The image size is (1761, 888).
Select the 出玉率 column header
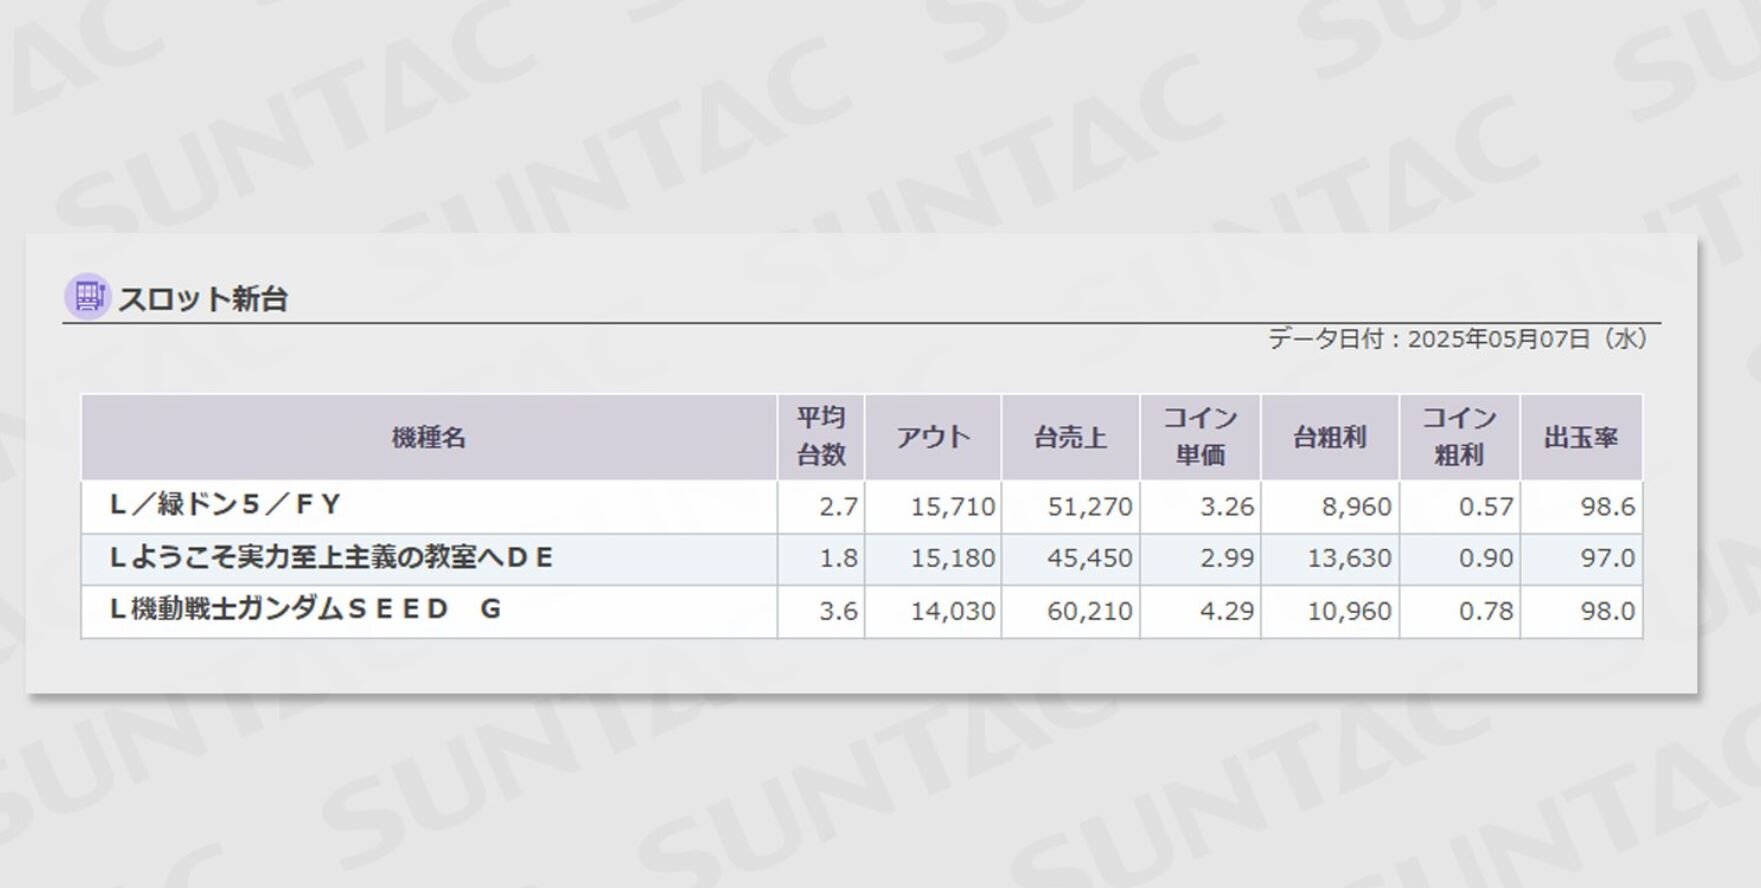[1581, 437]
